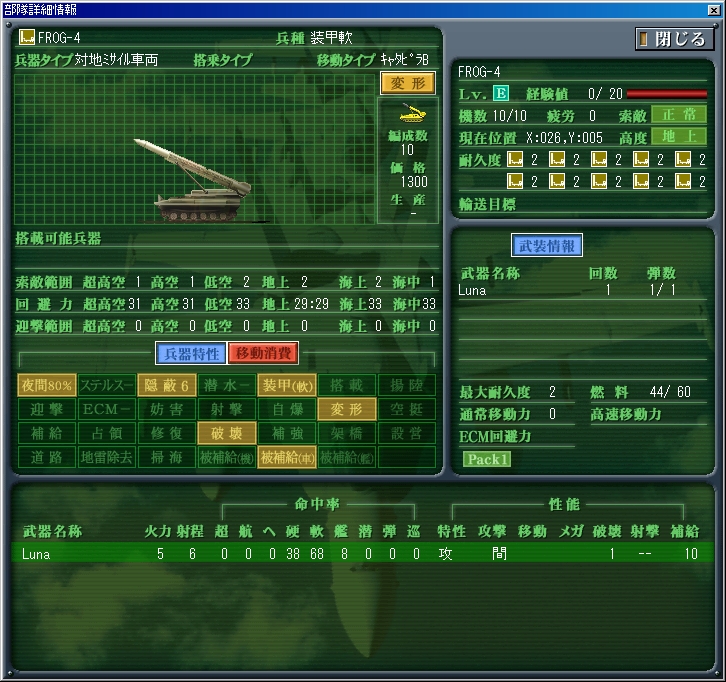Click the orange 変形 button above the formation count

(x=407, y=83)
